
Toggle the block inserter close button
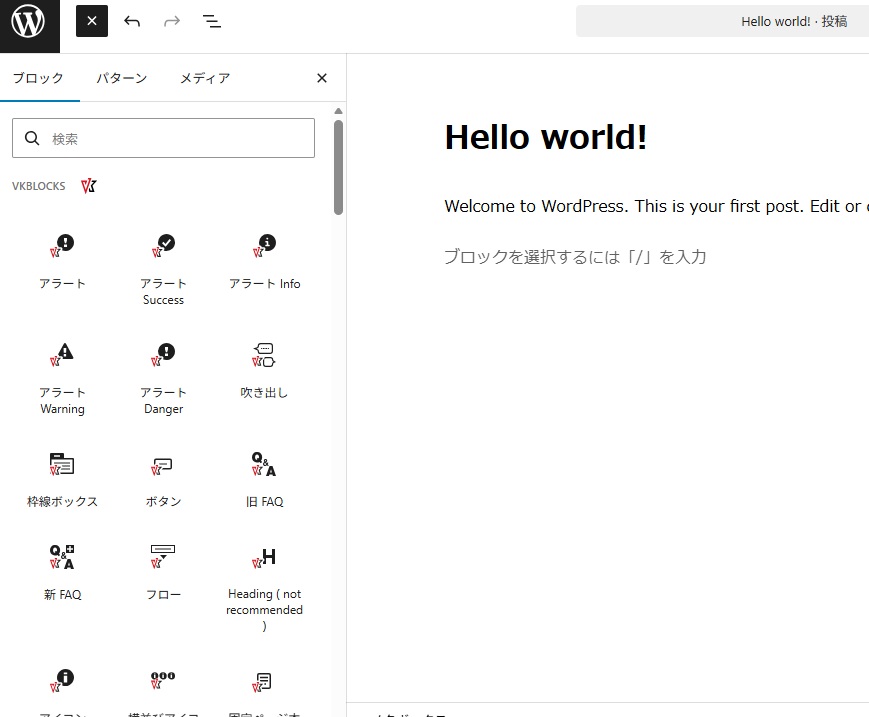click(92, 21)
